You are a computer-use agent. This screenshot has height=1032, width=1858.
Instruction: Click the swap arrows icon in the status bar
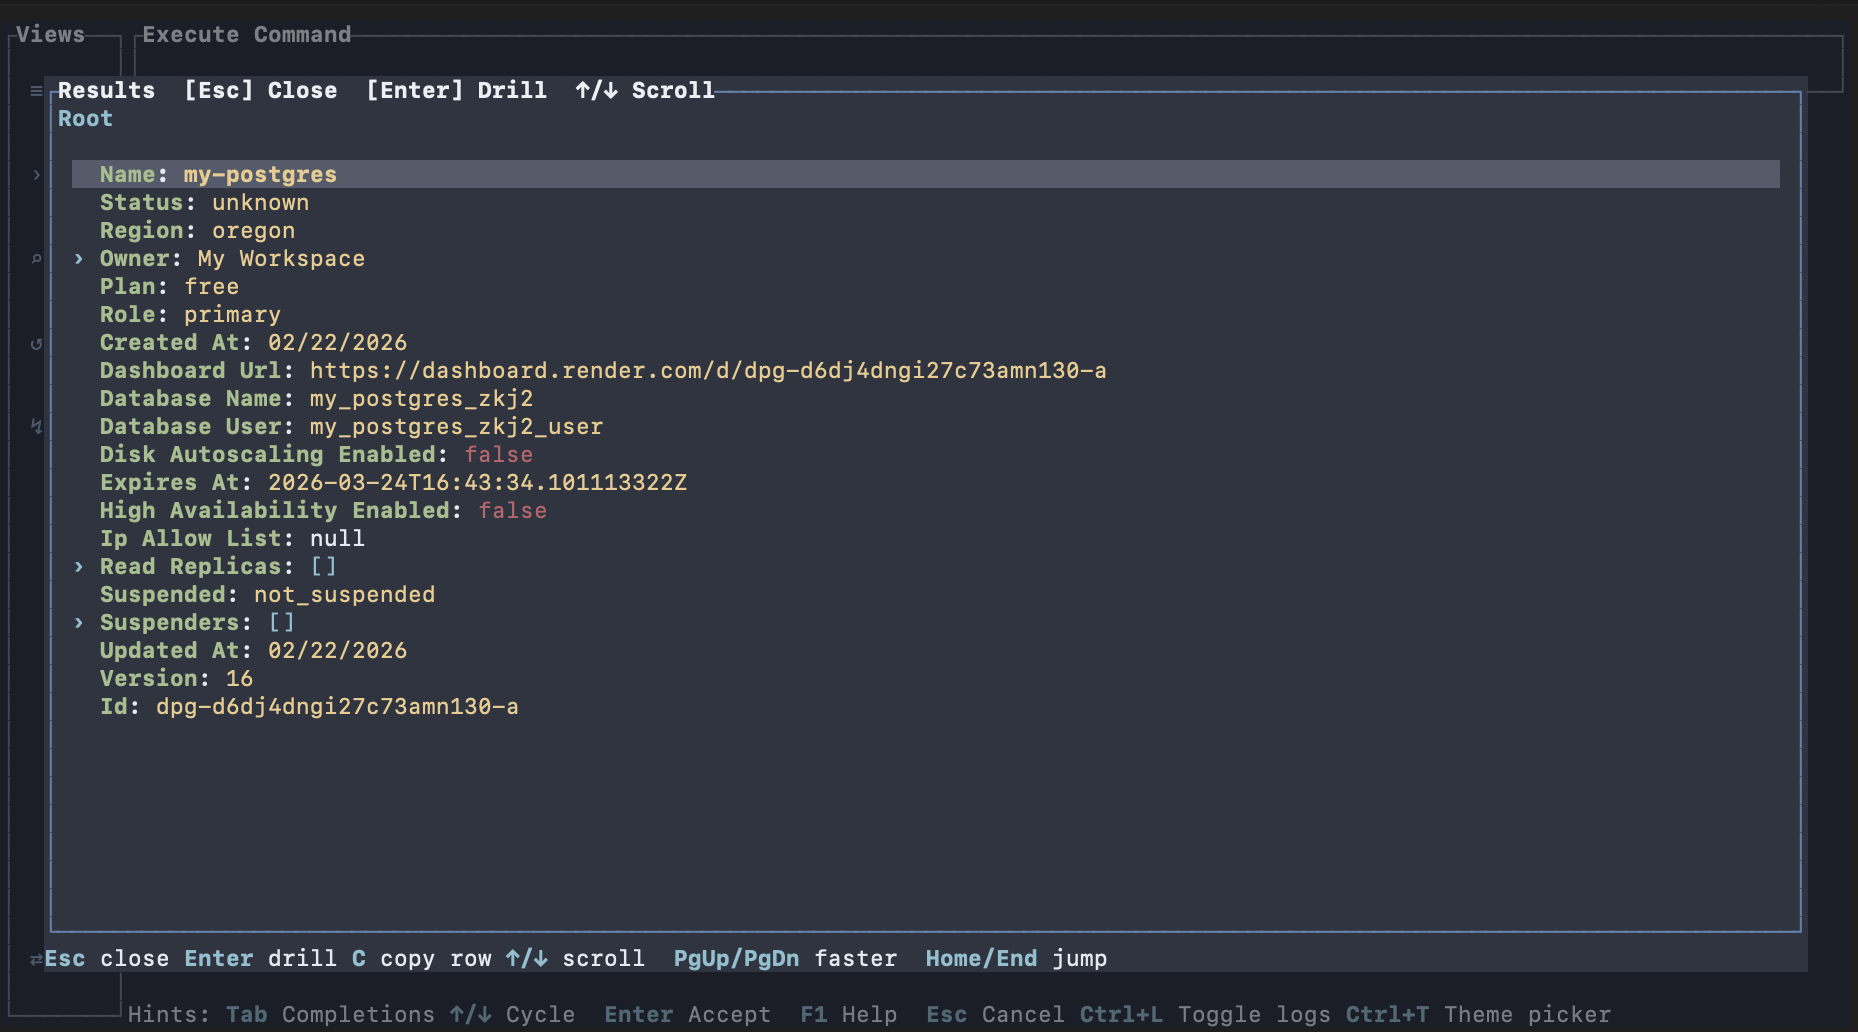tap(36, 958)
